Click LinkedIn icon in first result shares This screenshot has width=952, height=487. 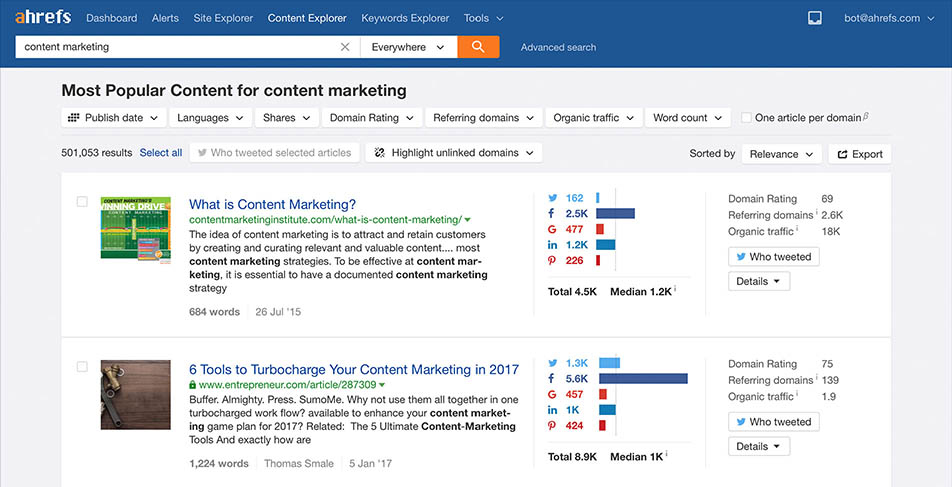[x=552, y=245]
